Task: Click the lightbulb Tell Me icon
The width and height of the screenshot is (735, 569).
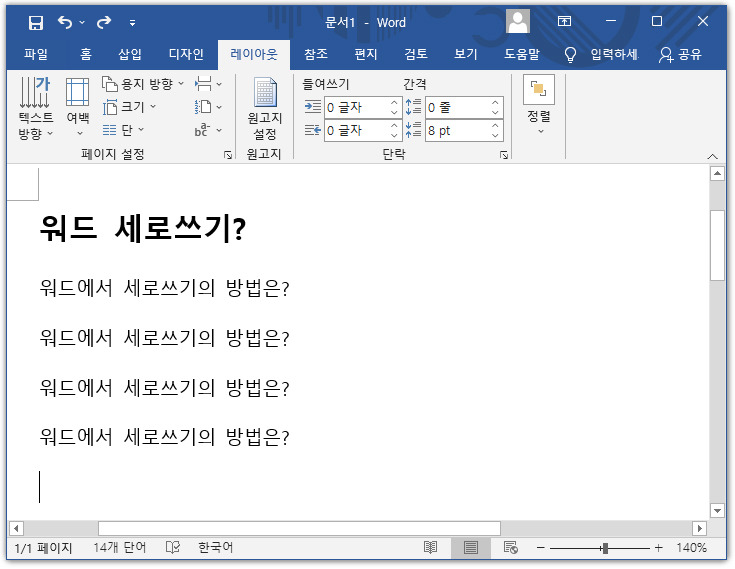Action: click(570, 55)
